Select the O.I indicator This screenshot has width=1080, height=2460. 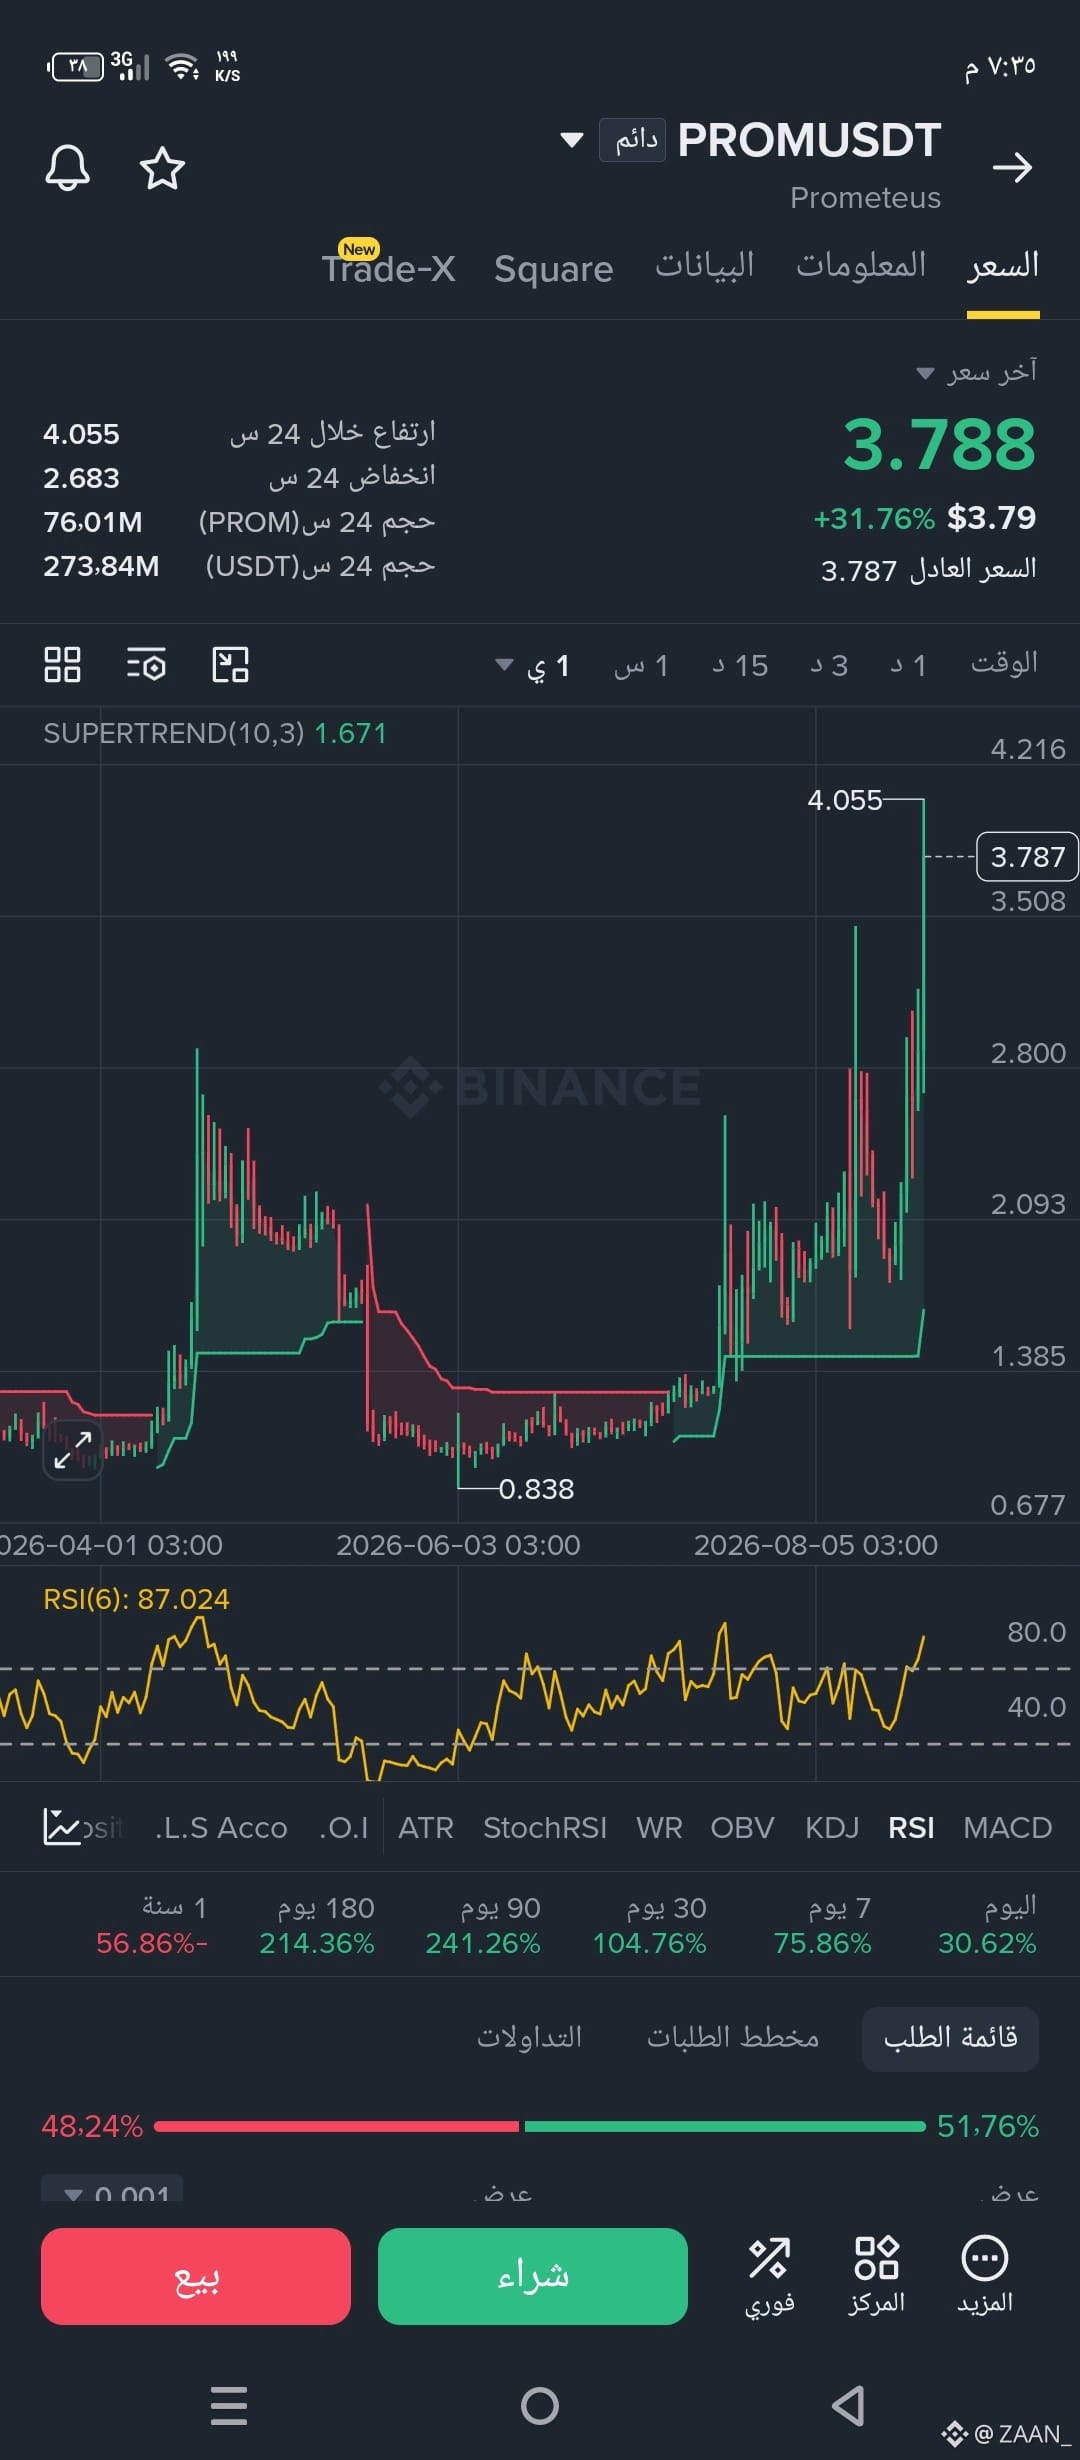(344, 1828)
